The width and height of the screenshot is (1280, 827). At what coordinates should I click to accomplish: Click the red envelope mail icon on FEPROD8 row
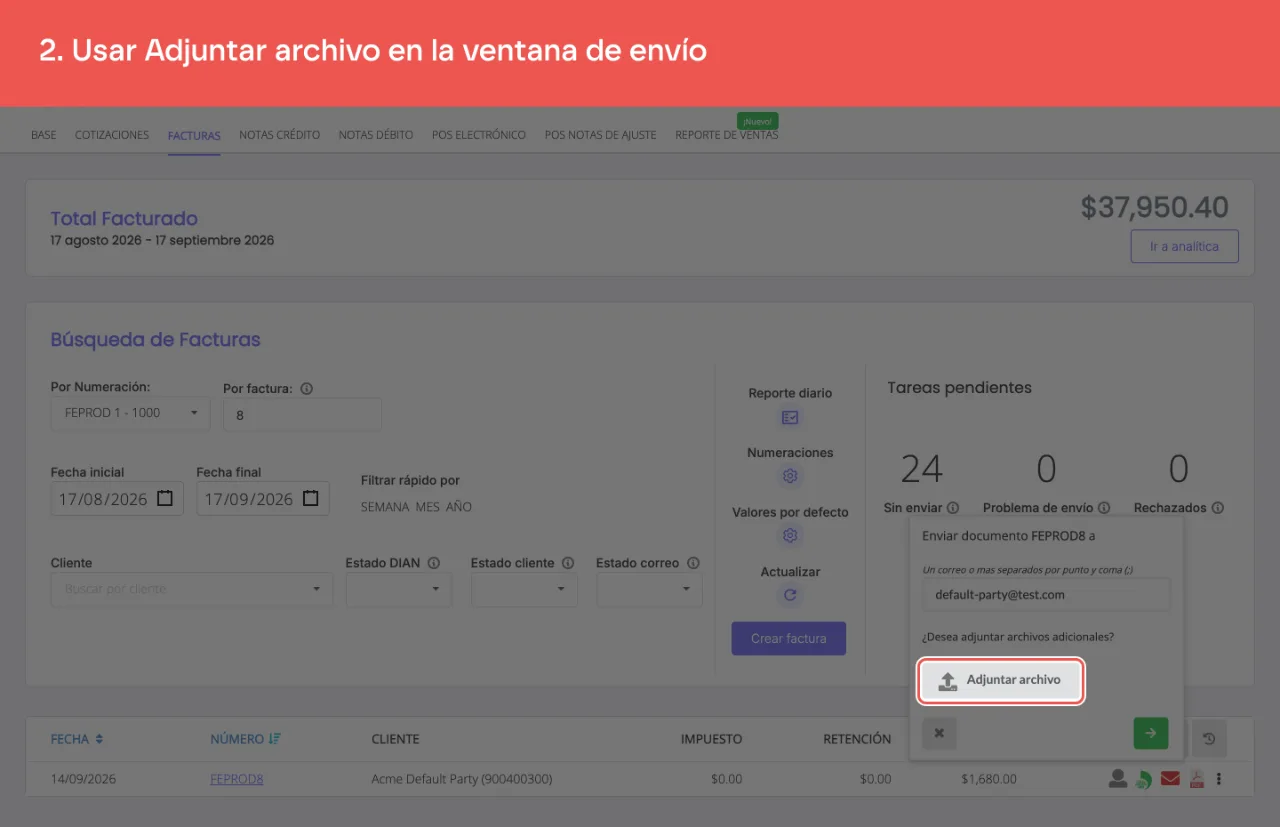tap(1170, 779)
